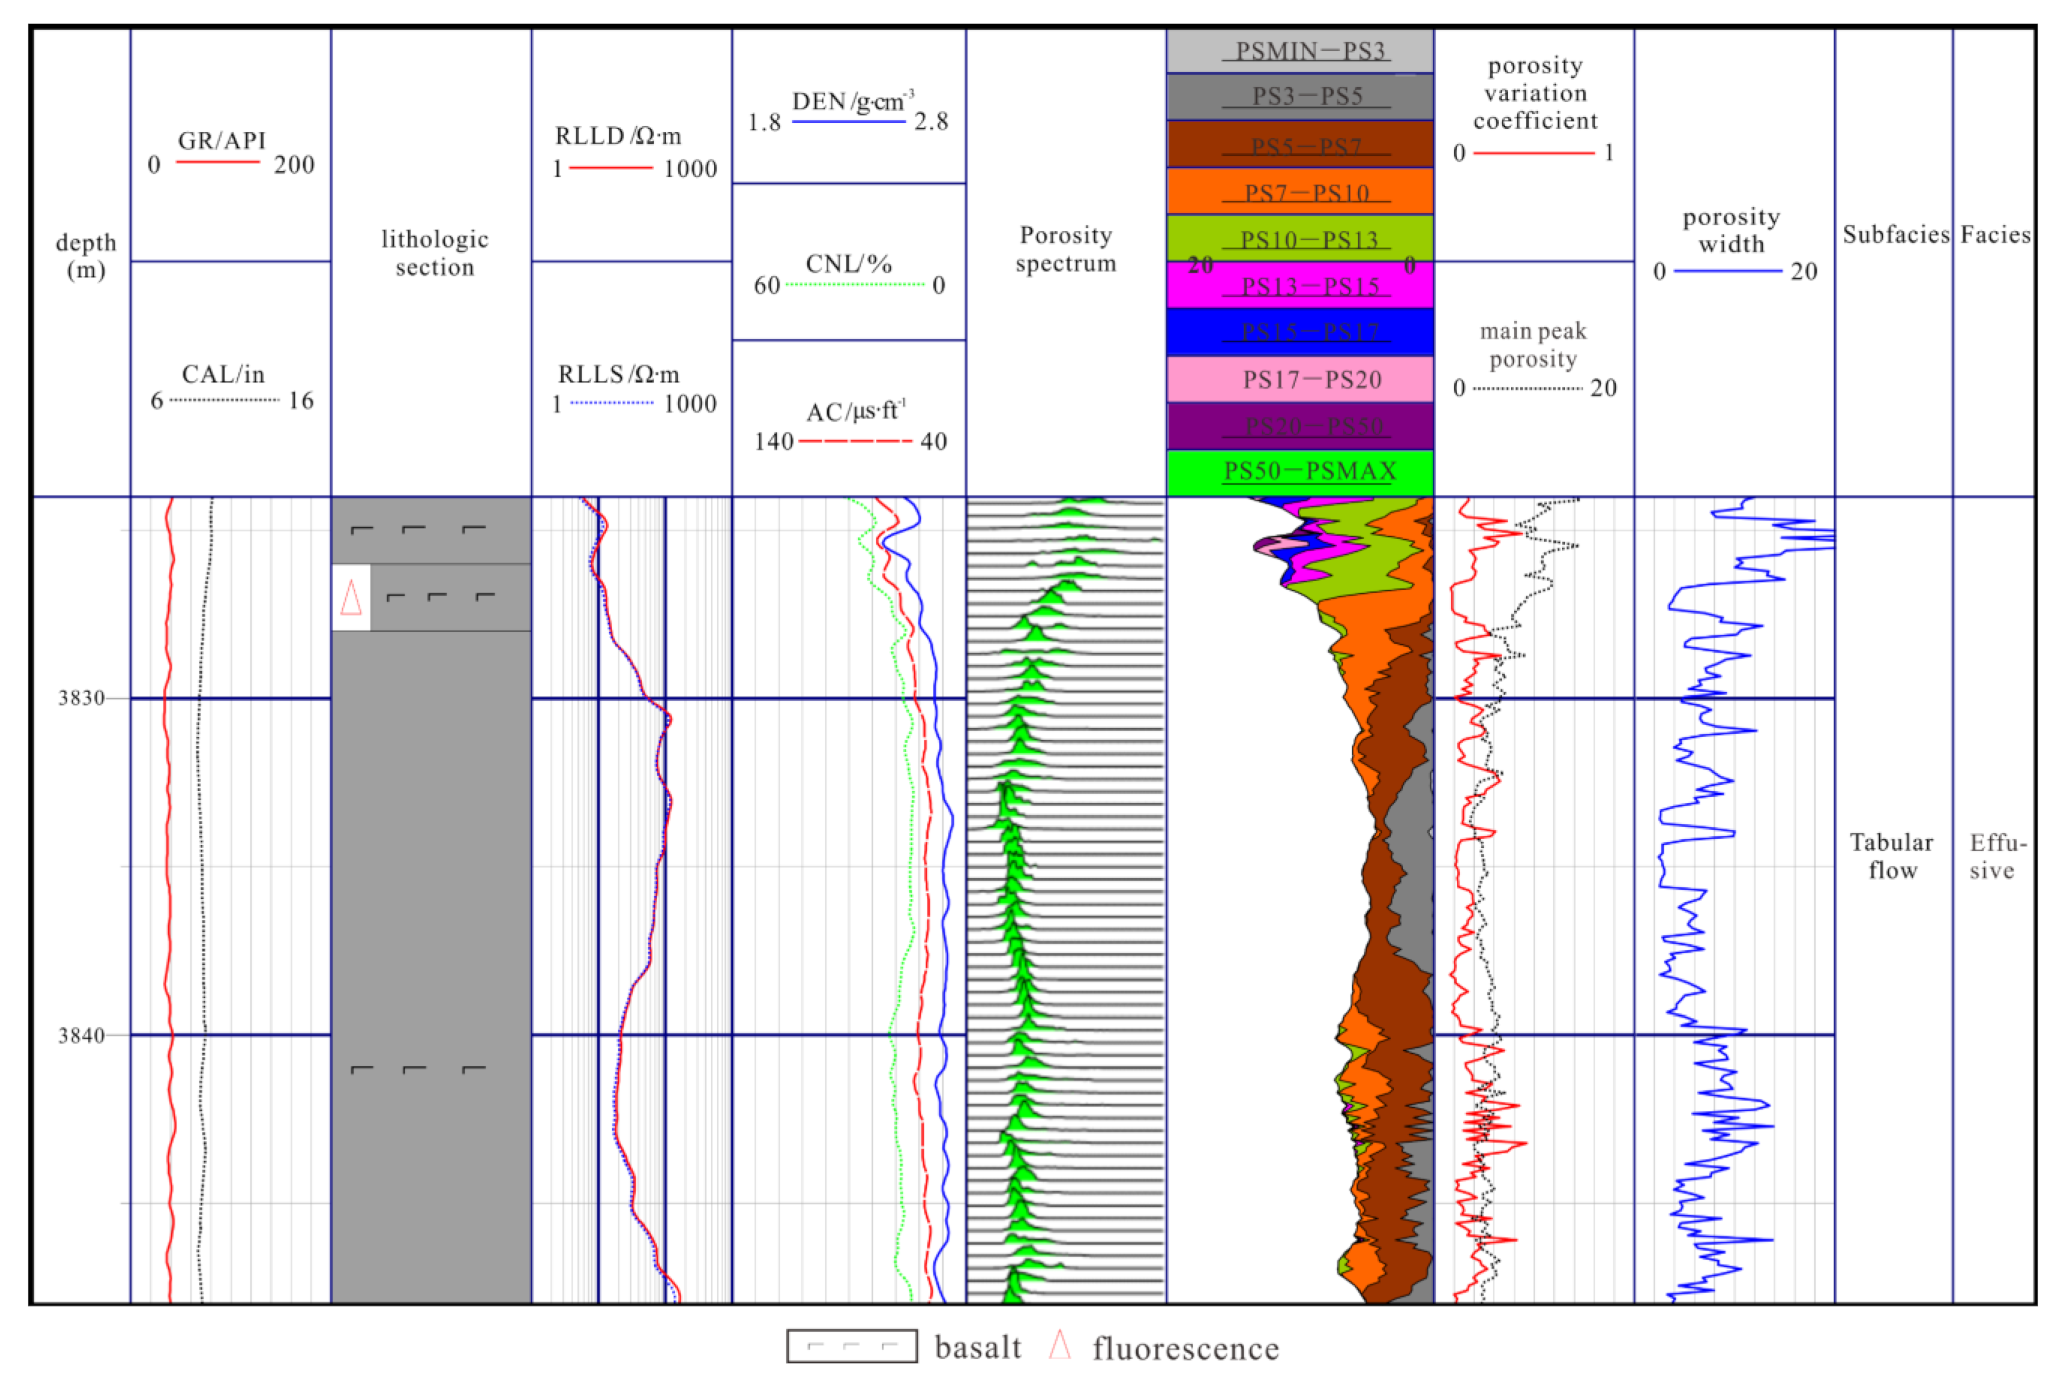Click the PS17-PS20 pink swatch
2065x1380 pixels.
1300,379
